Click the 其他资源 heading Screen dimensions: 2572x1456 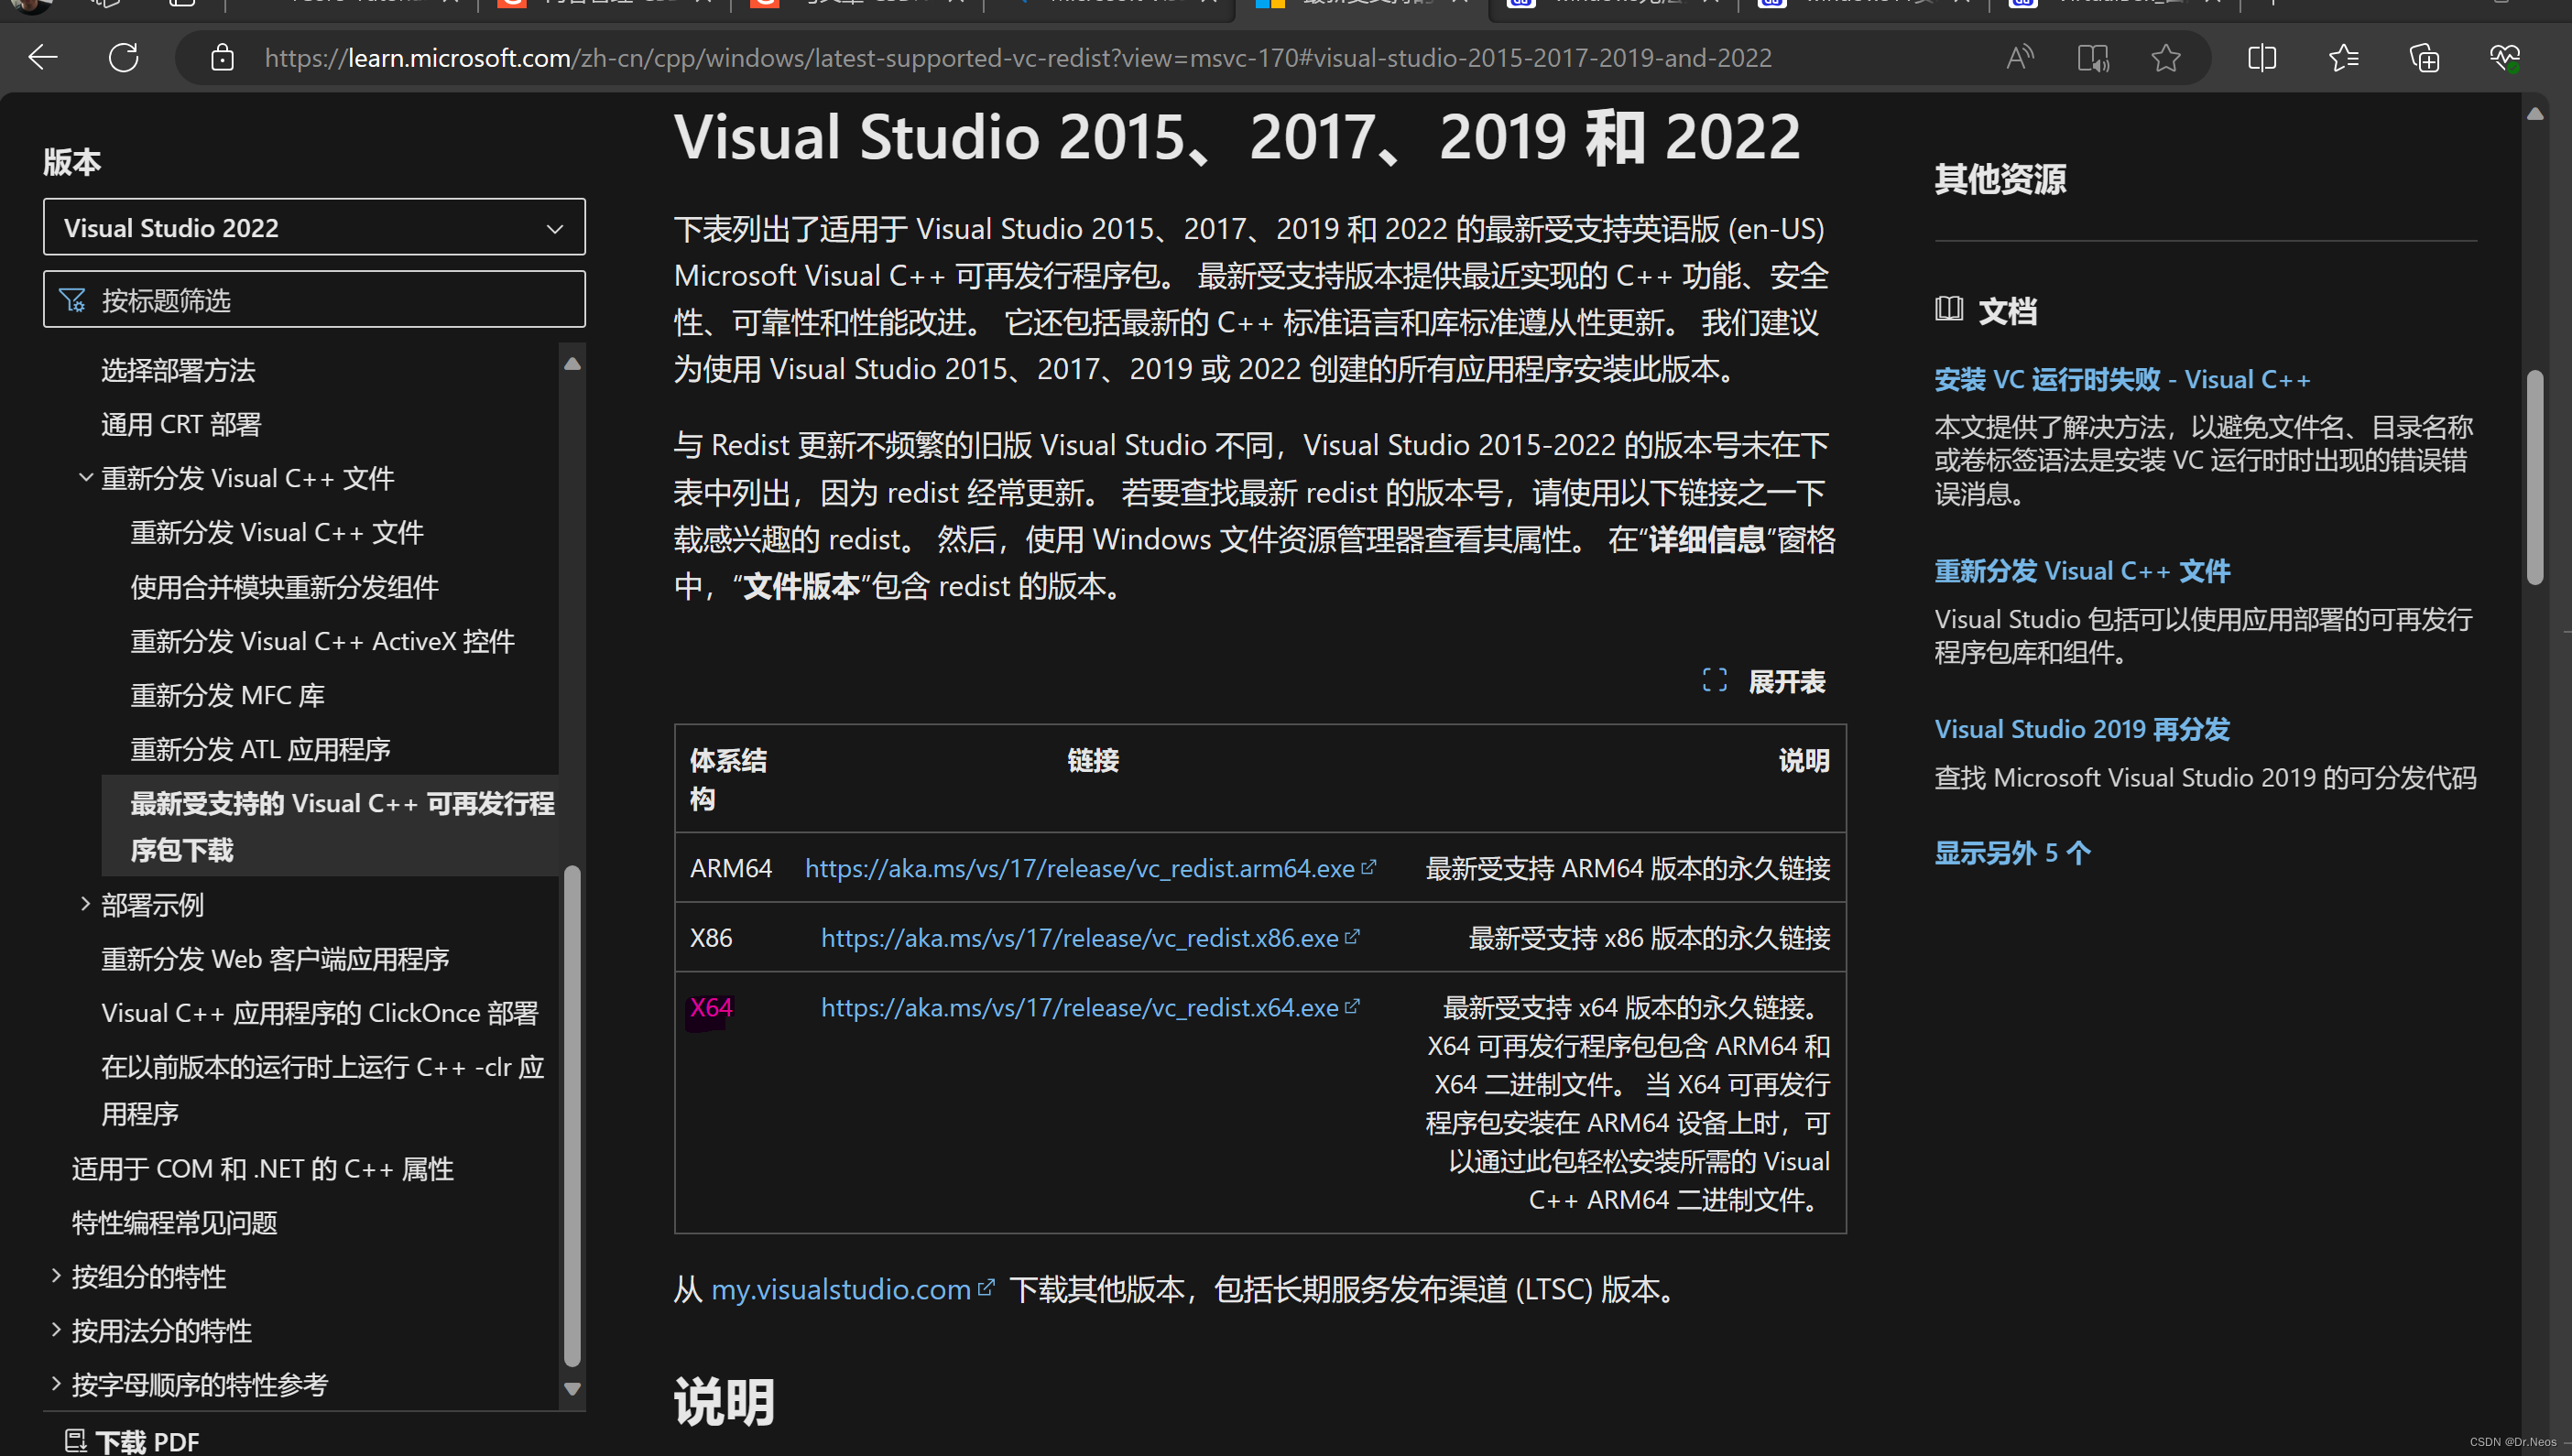pyautogui.click(x=2000, y=179)
